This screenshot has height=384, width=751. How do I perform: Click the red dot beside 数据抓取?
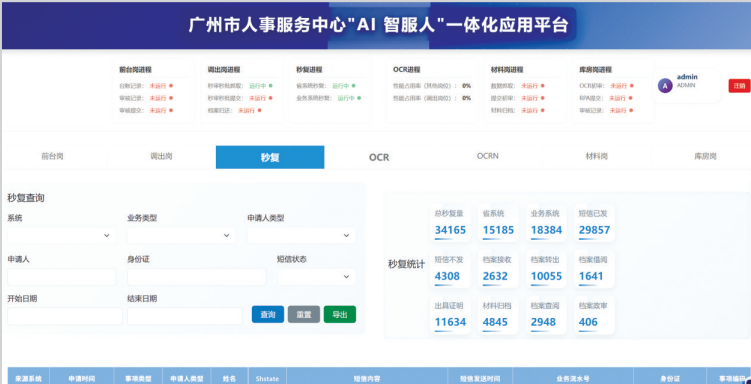tap(542, 86)
